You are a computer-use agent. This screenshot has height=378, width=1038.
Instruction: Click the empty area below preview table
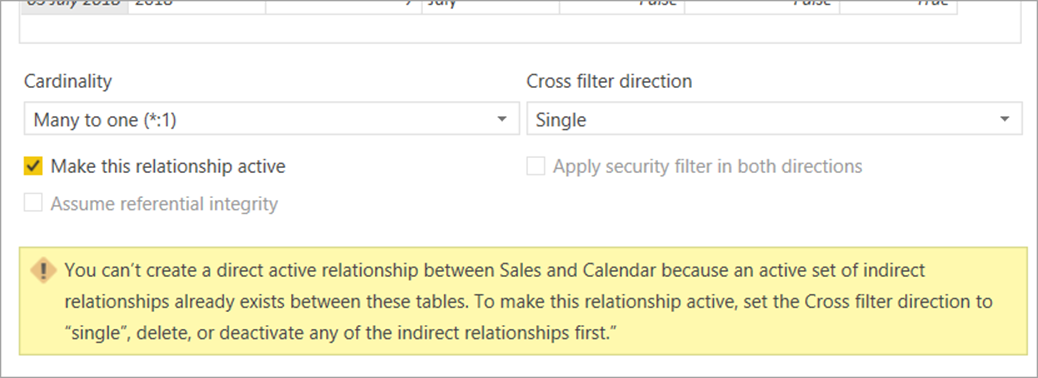pyautogui.click(x=520, y=28)
